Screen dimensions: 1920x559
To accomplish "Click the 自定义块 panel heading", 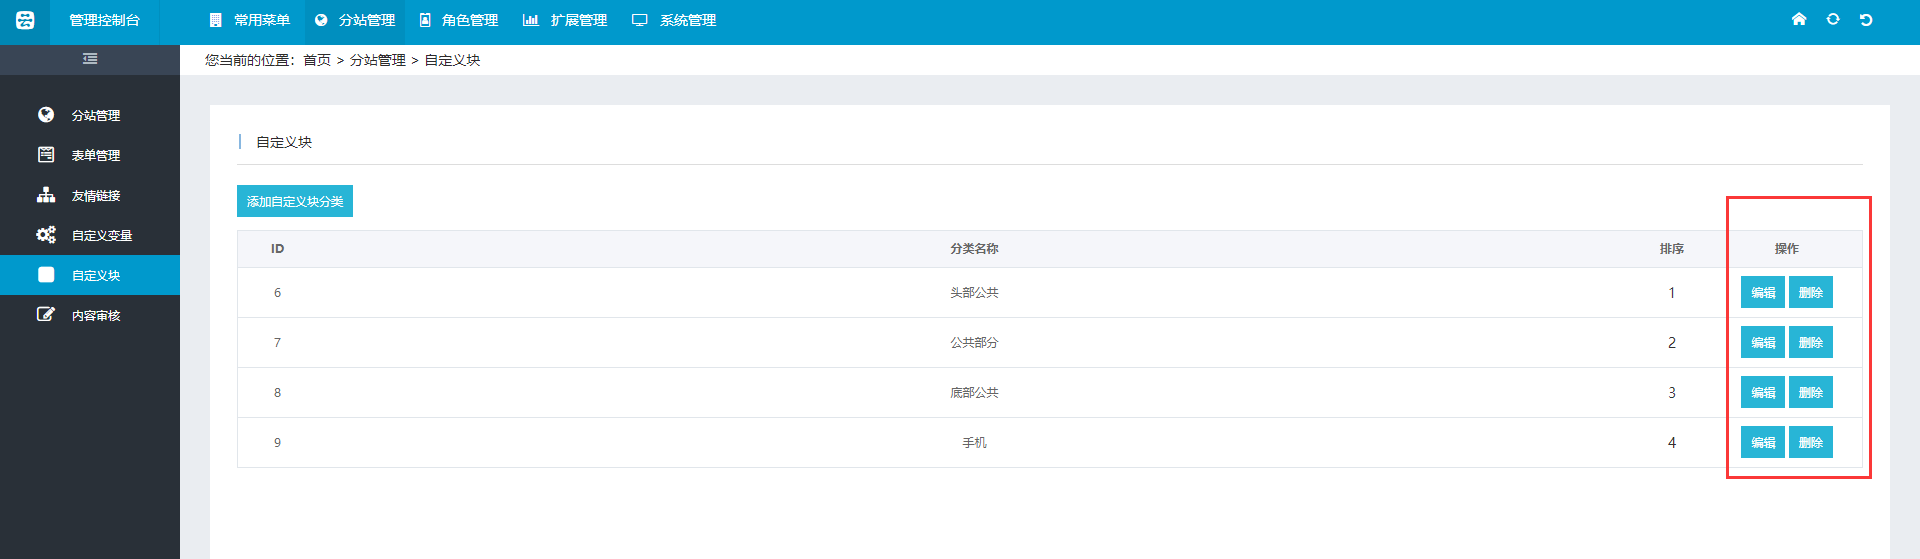I will (x=284, y=142).
